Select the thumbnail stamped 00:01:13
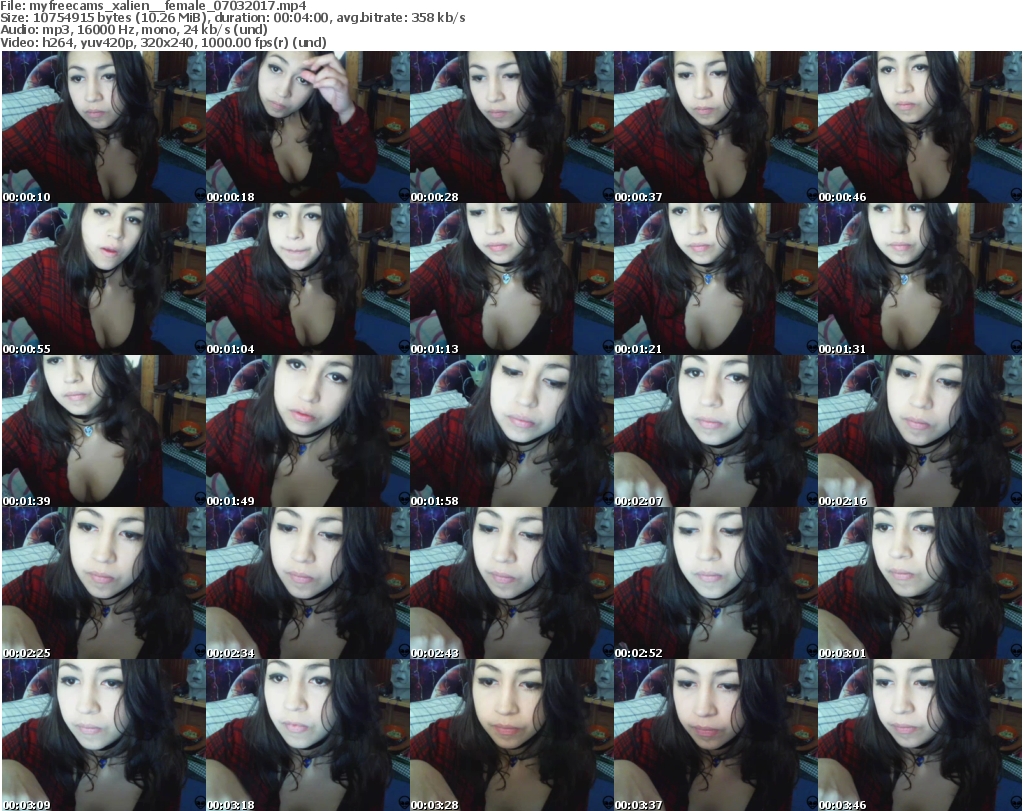This screenshot has height=811, width=1024. pyautogui.click(x=511, y=279)
